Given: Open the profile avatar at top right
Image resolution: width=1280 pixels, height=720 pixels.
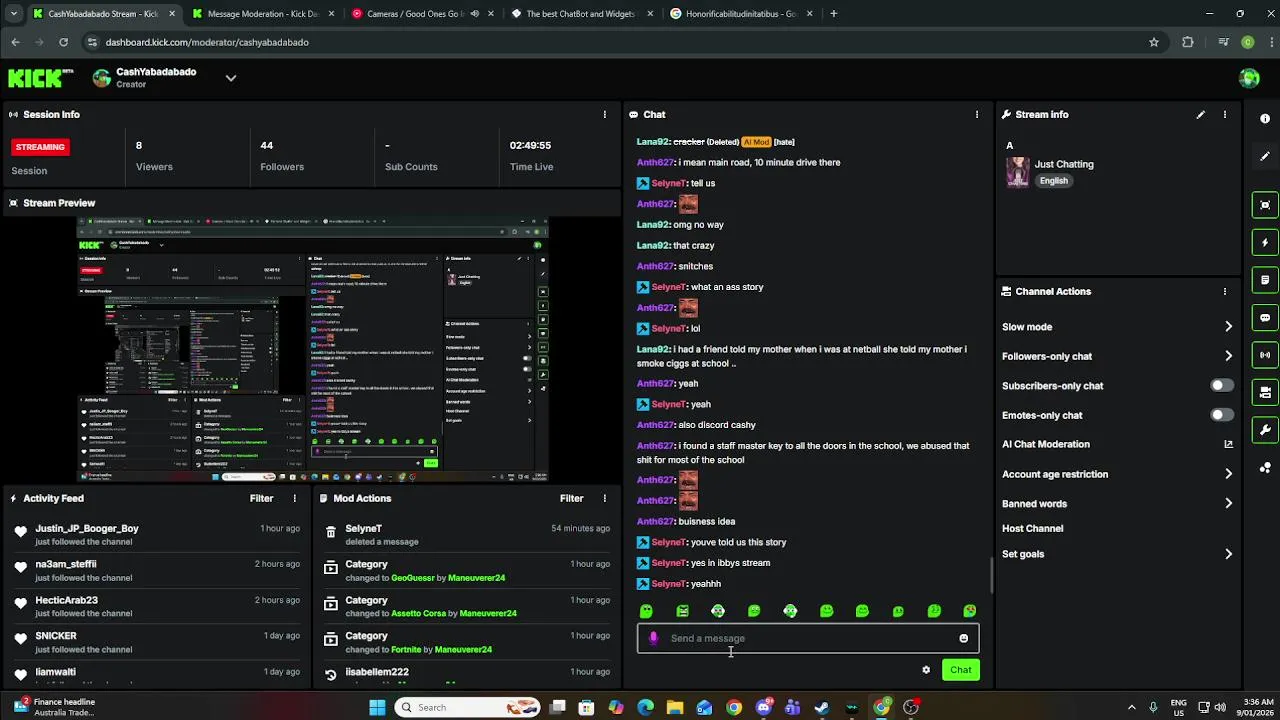Looking at the screenshot, I should 1249,78.
